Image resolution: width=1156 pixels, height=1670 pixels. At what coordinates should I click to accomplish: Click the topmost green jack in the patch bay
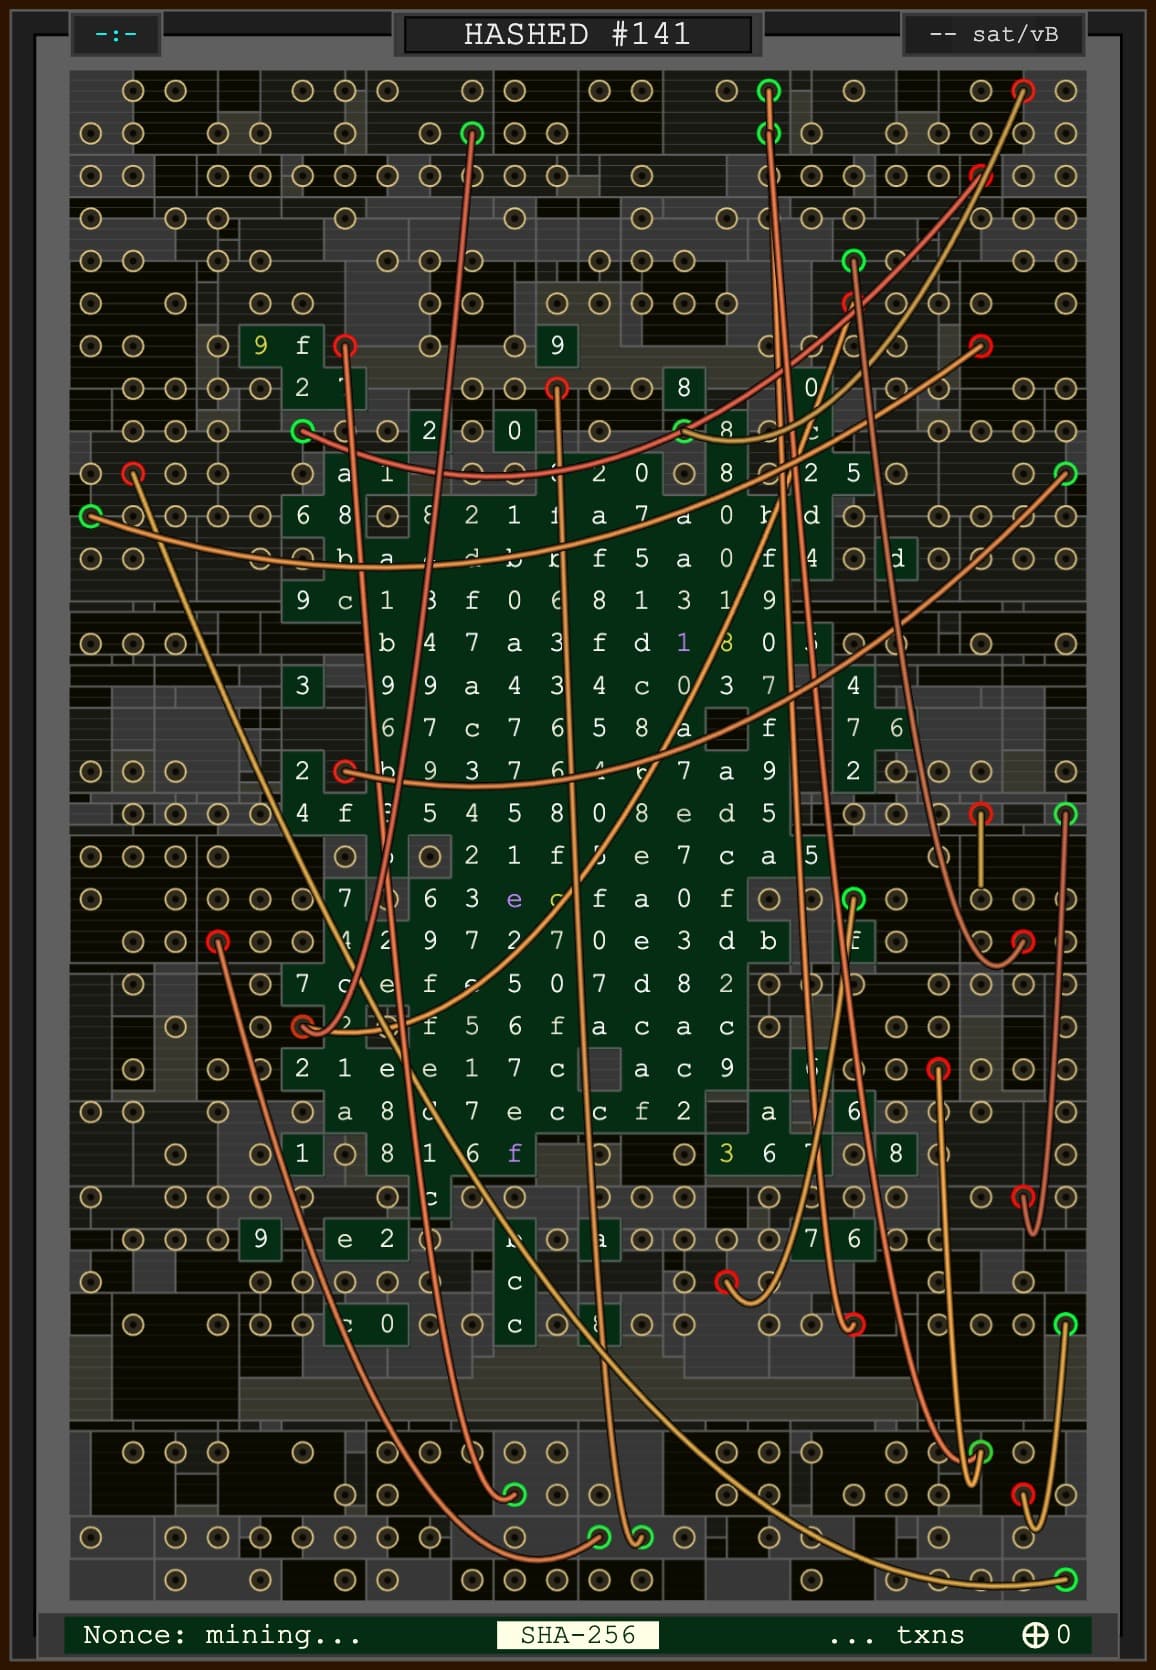(x=768, y=91)
